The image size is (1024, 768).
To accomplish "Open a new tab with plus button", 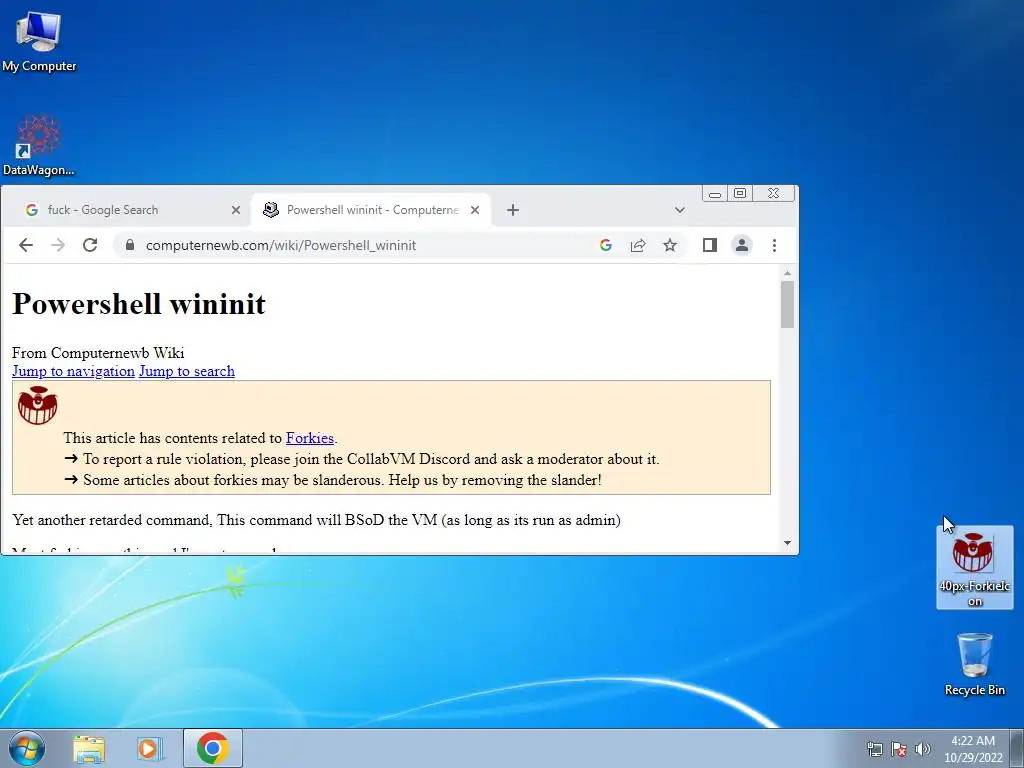I will point(513,210).
